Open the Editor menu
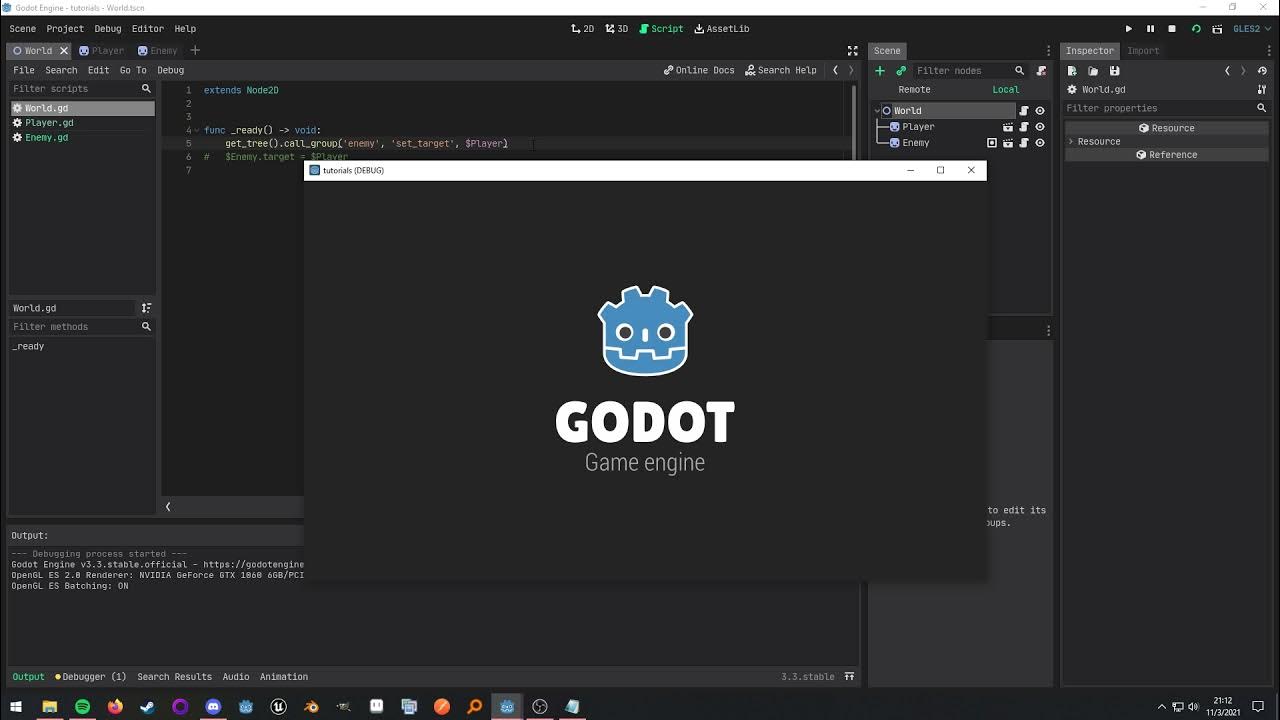This screenshot has width=1280, height=720. pyautogui.click(x=147, y=29)
